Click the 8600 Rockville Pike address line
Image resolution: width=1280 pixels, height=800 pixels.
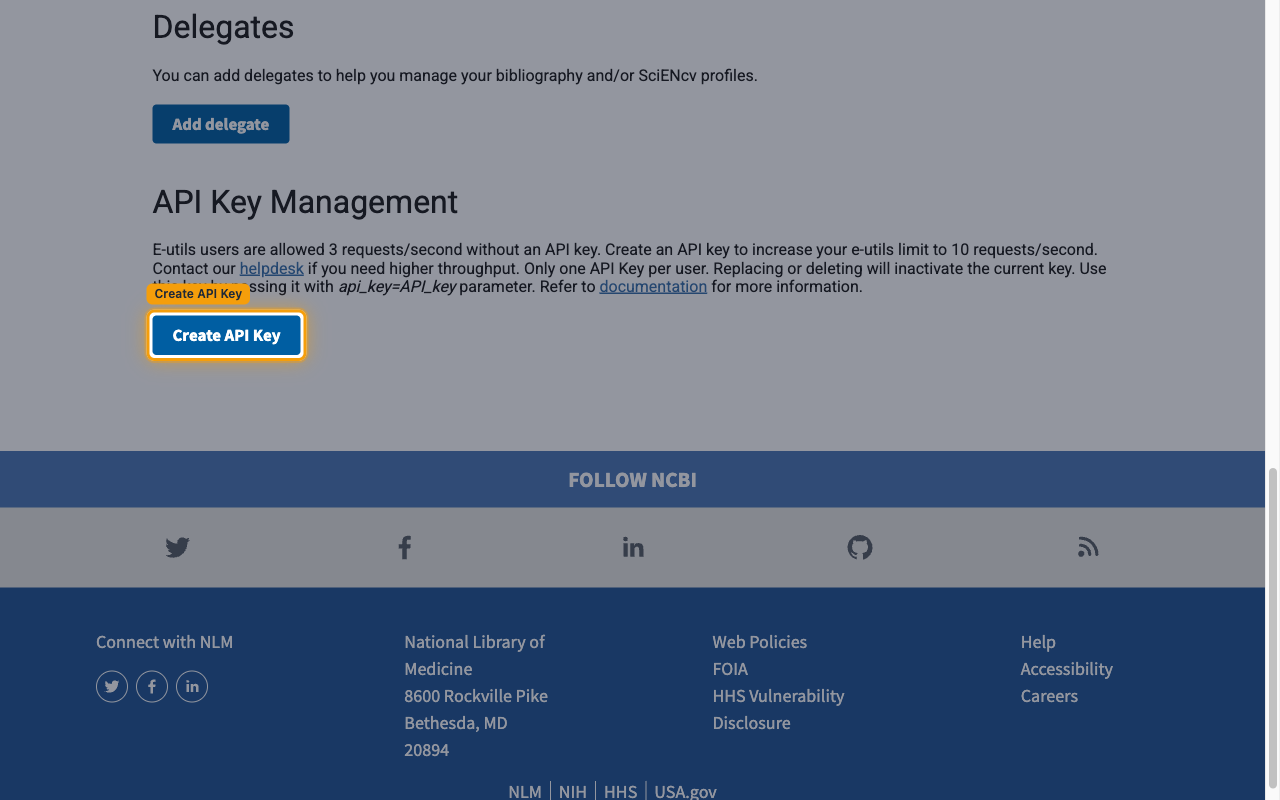click(x=476, y=696)
